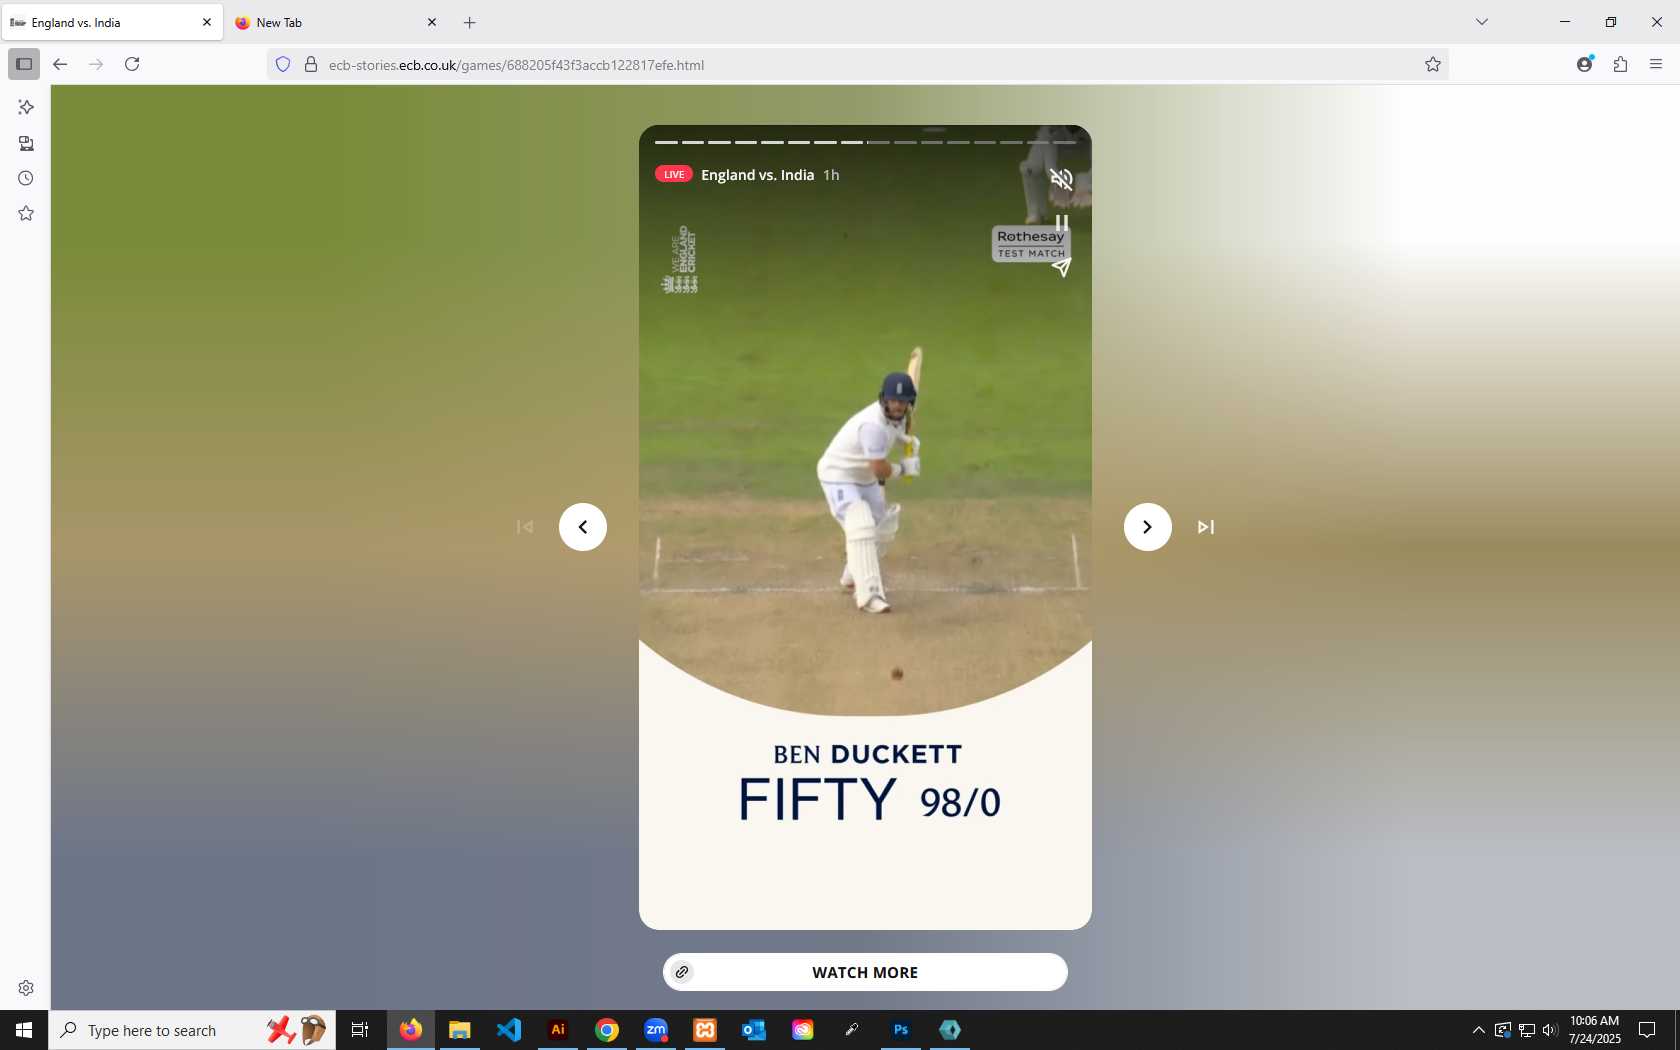Screen dimensions: 1680x1050
Task: Switch to the New Tab tab
Action: 337,22
